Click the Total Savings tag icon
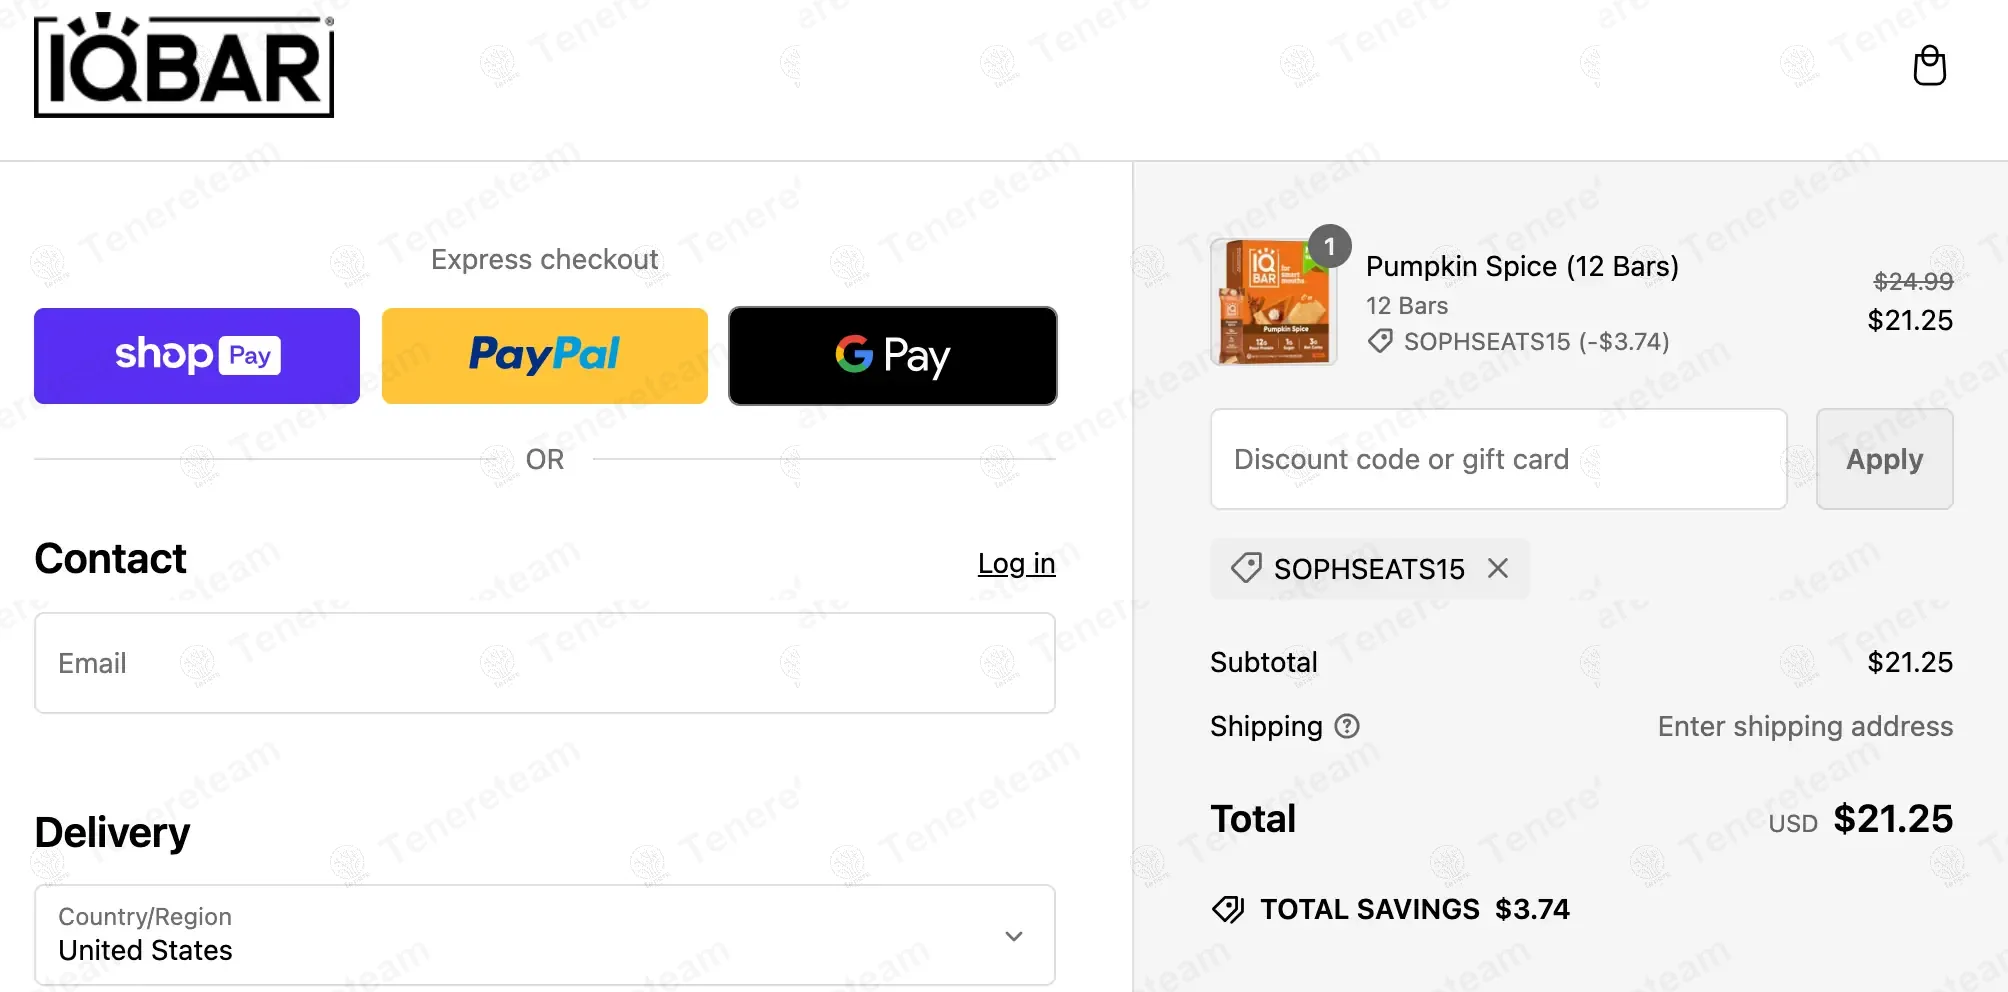The image size is (2008, 992). (1228, 909)
